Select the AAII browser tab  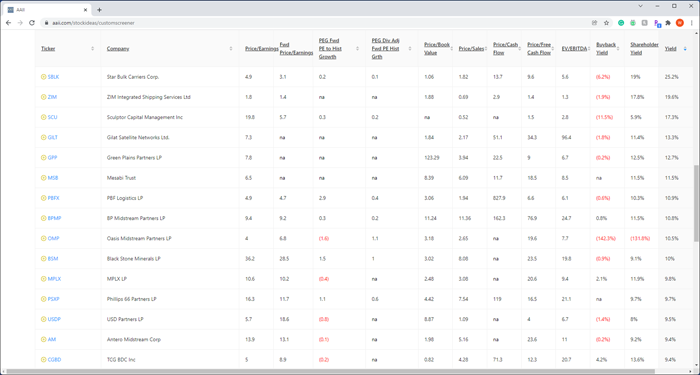(47, 10)
